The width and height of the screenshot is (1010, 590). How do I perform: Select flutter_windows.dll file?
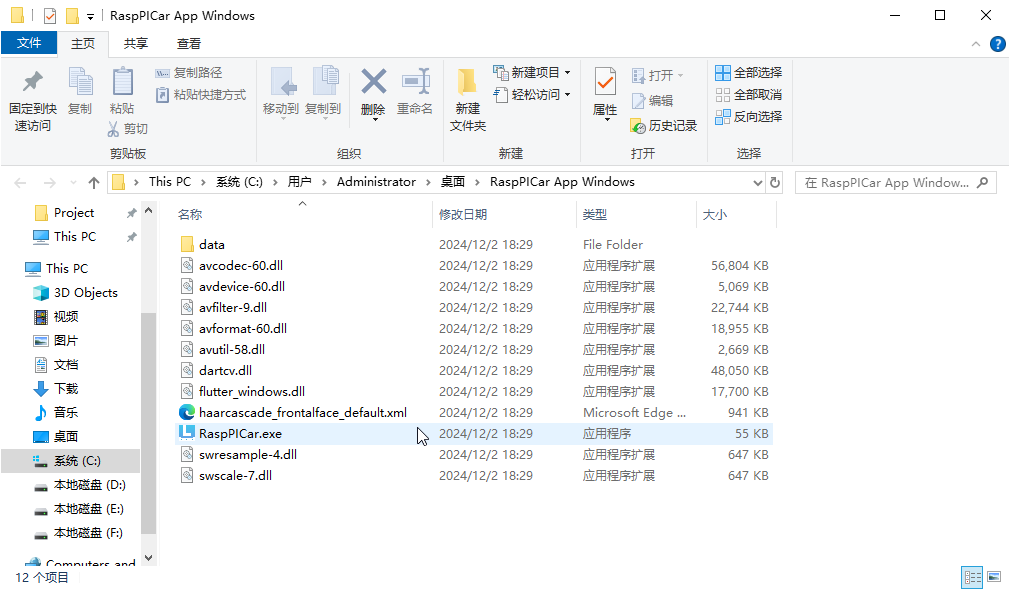pos(252,392)
